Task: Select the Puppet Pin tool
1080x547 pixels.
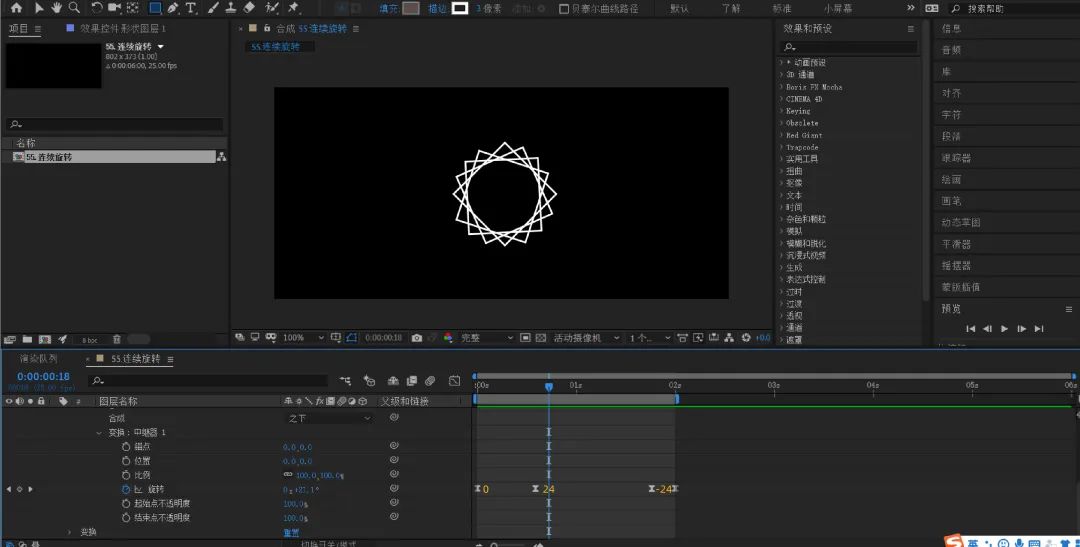Action: pyautogui.click(x=293, y=8)
